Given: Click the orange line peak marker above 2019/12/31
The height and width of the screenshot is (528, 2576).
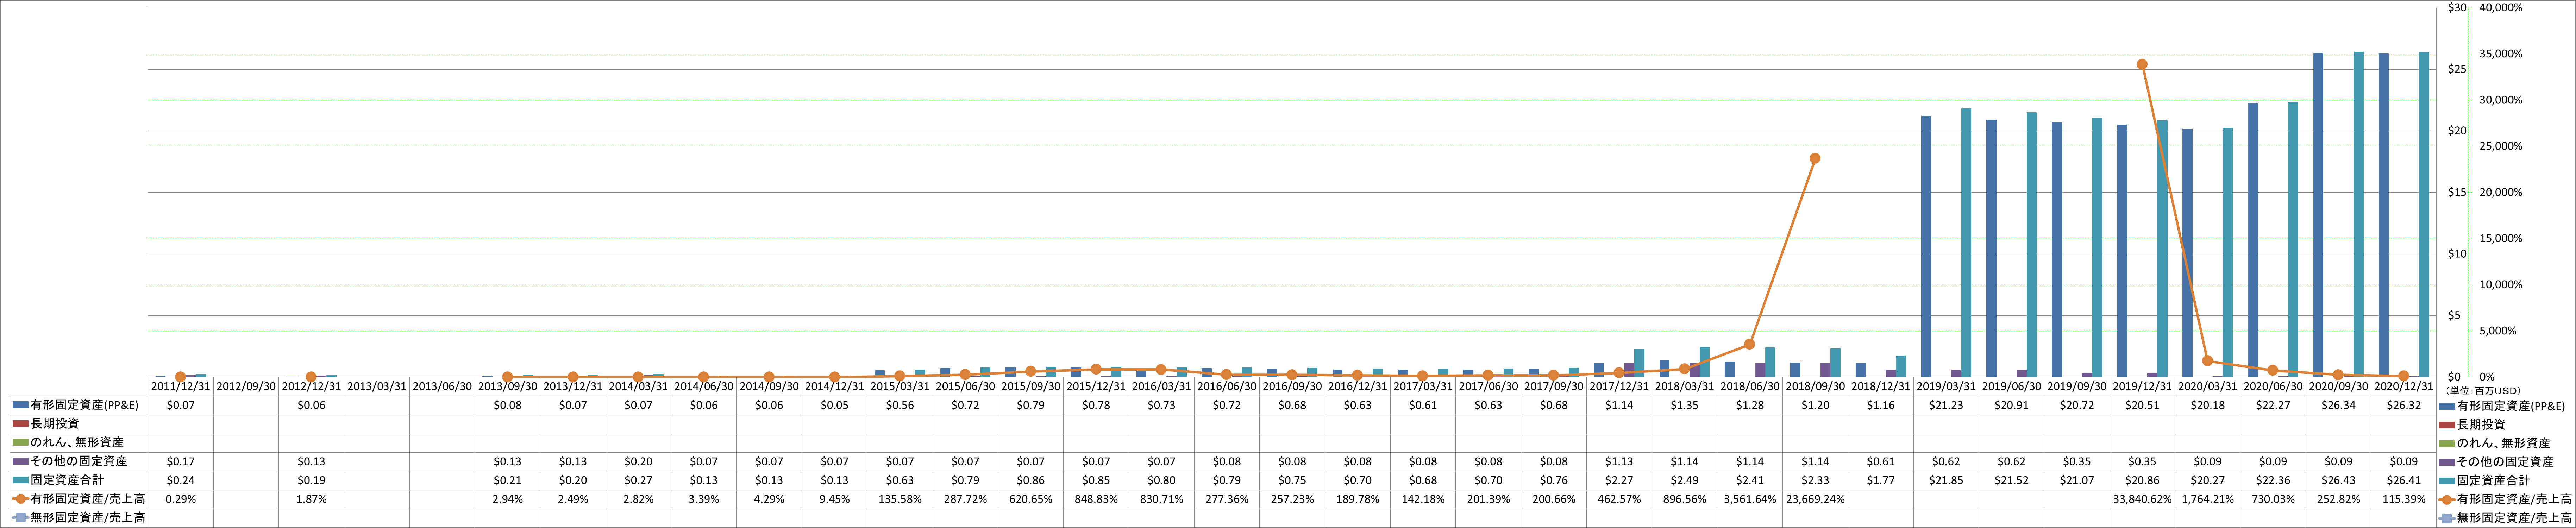Looking at the screenshot, I should point(2142,64).
